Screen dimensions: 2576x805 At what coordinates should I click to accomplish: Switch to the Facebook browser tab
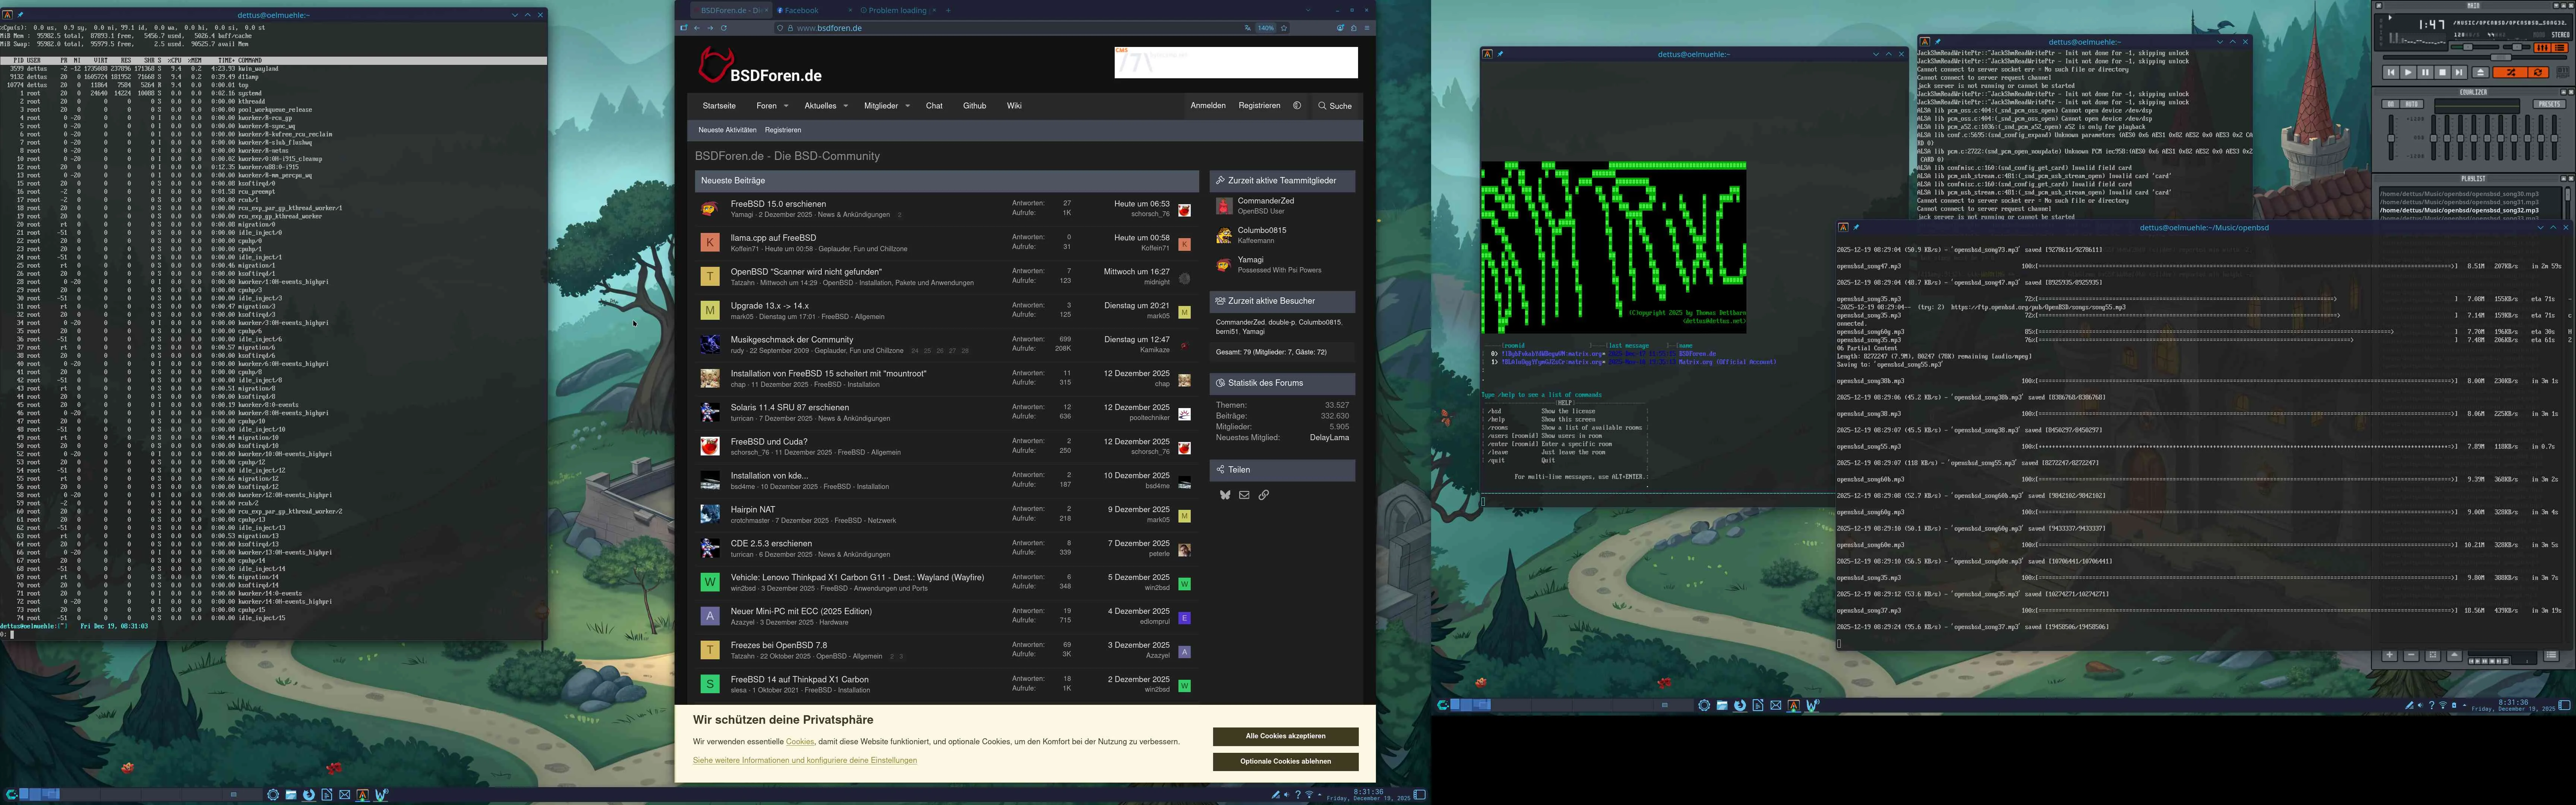(x=802, y=10)
